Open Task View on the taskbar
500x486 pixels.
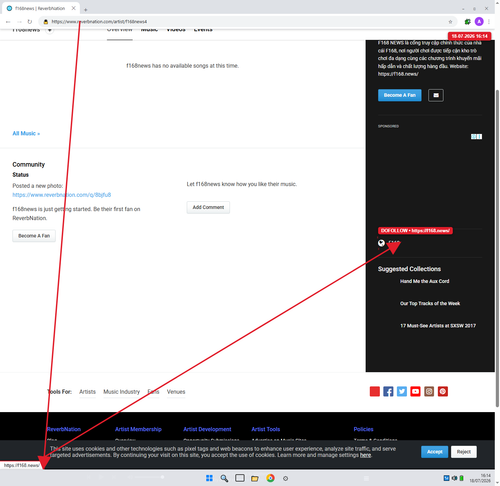coord(240,478)
